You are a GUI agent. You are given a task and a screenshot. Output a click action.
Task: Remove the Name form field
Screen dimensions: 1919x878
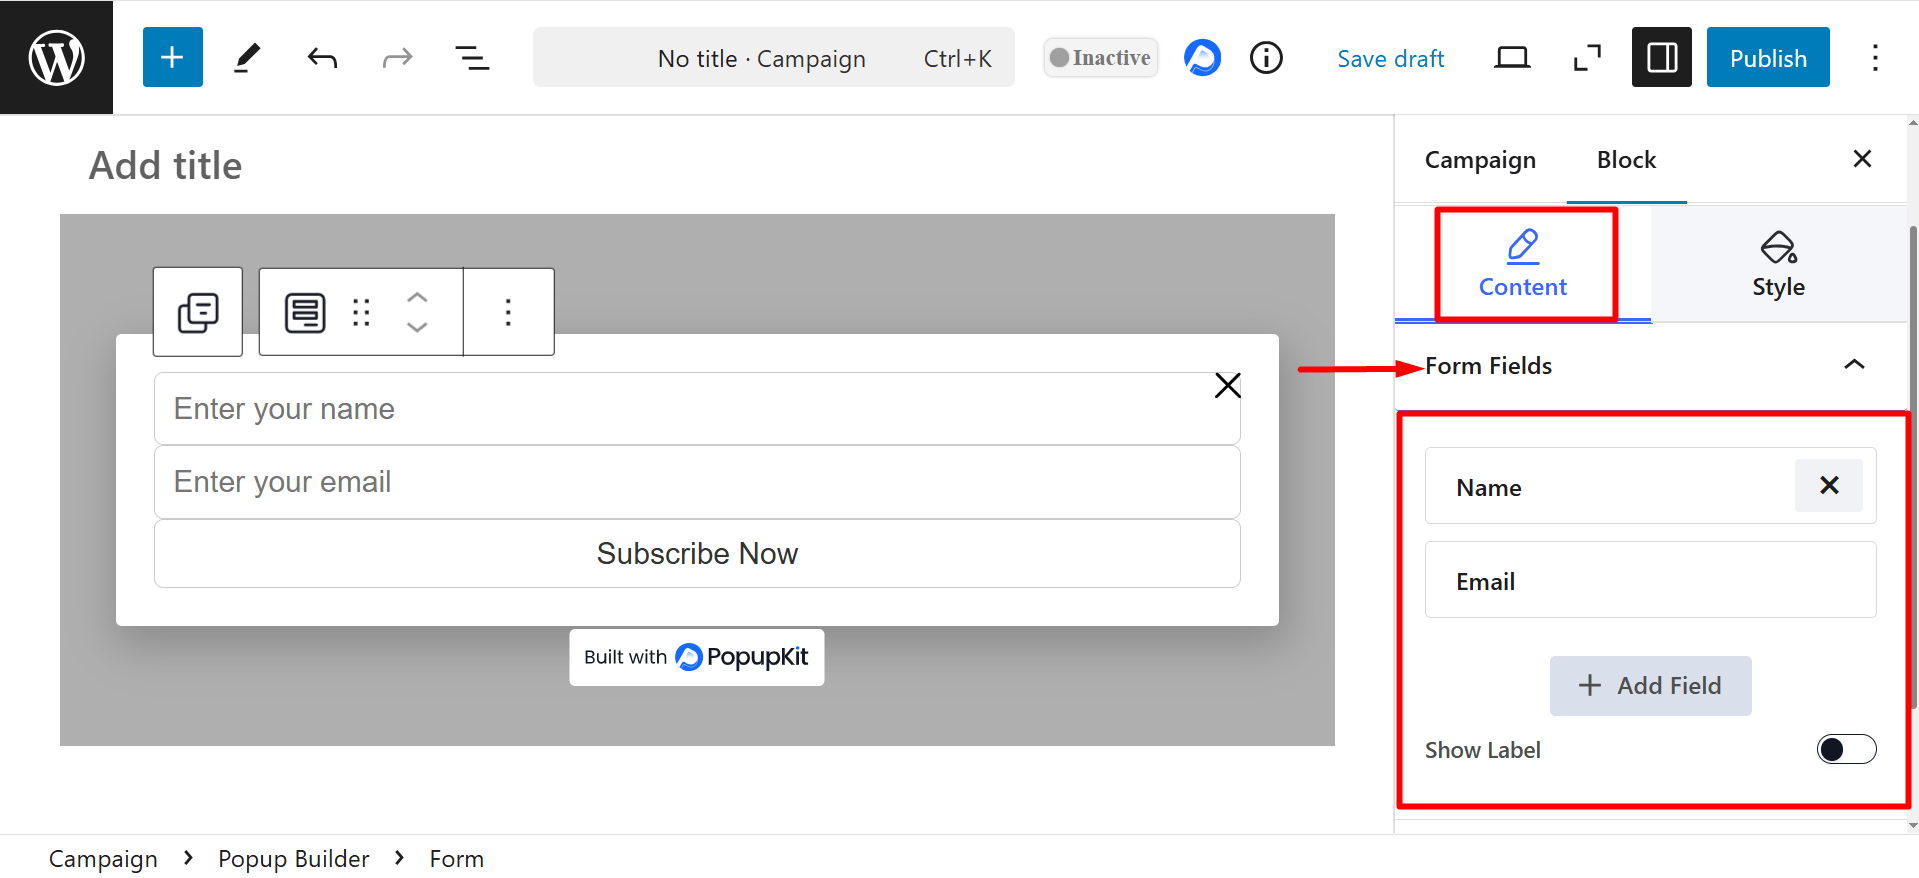[x=1828, y=486]
